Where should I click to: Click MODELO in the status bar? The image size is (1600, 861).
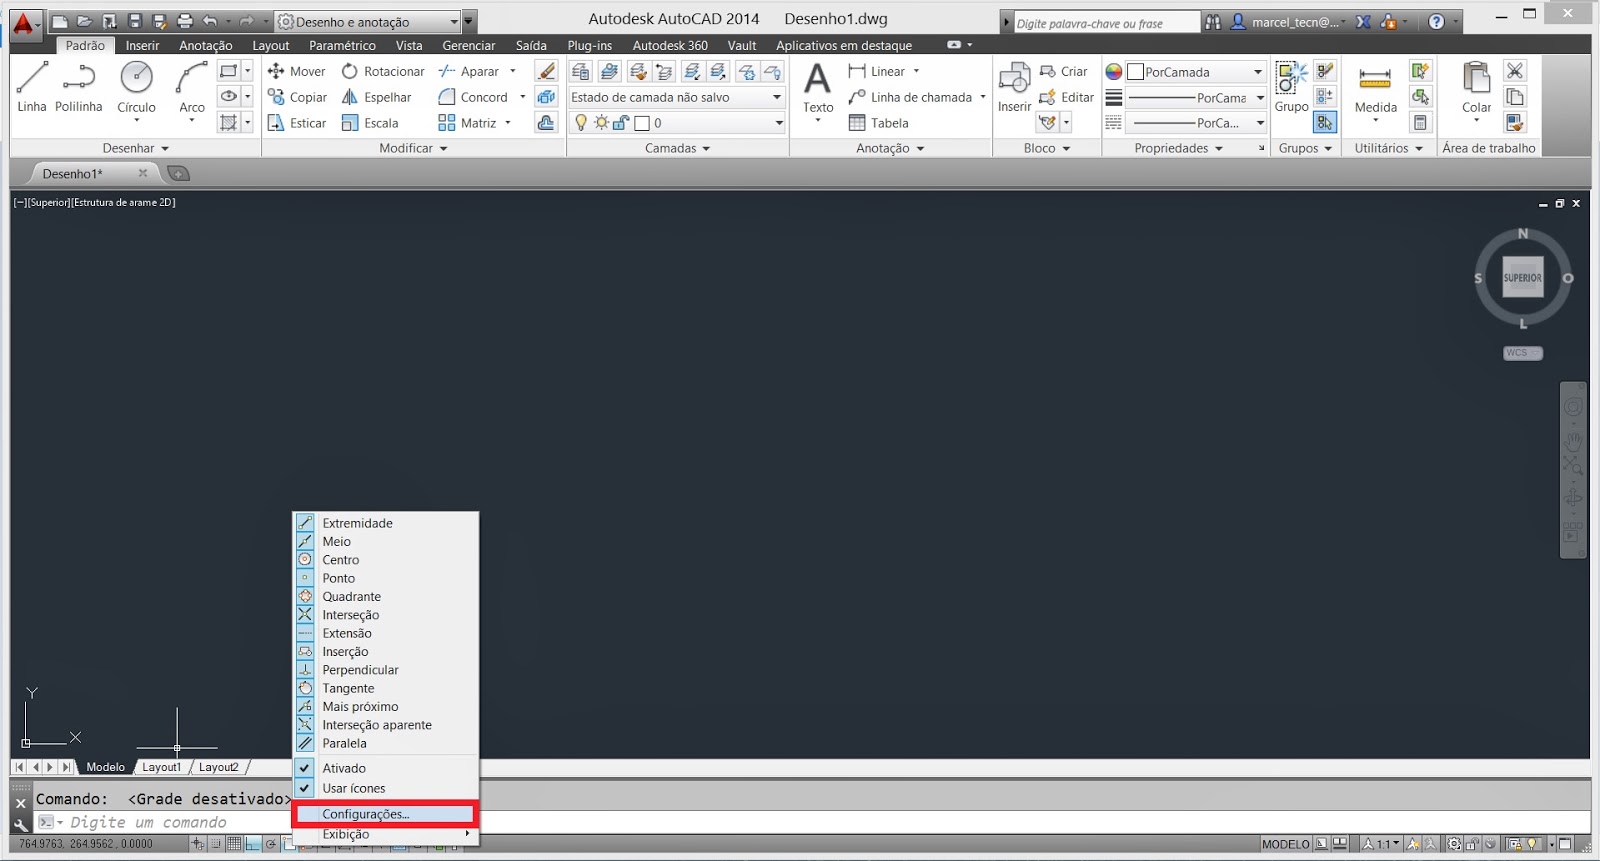1285,844
